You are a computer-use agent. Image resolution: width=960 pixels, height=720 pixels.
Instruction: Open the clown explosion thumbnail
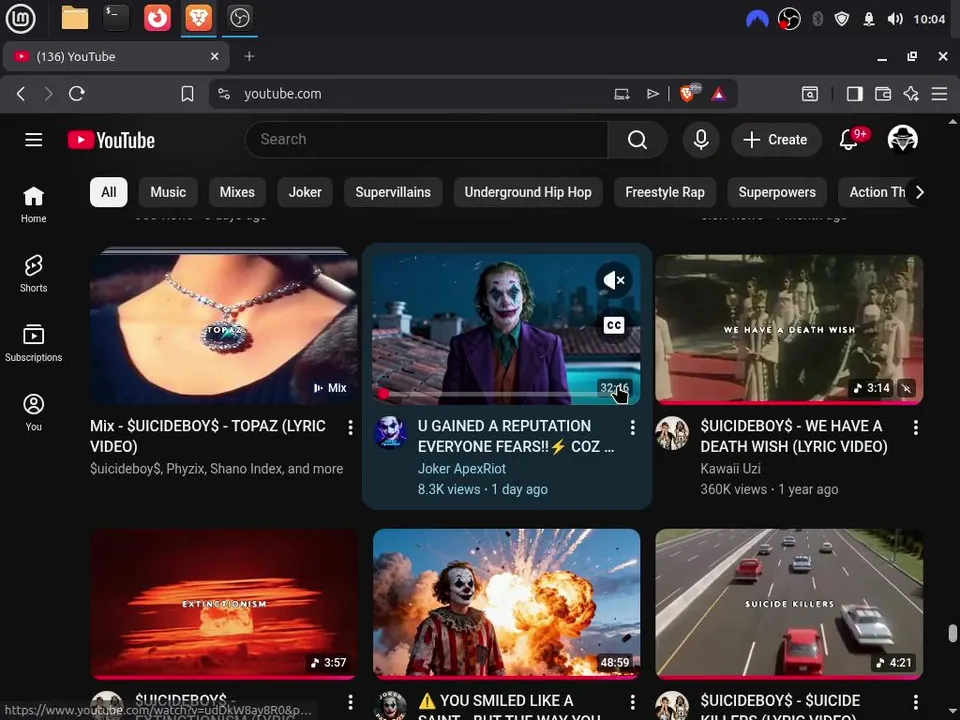[x=506, y=604]
